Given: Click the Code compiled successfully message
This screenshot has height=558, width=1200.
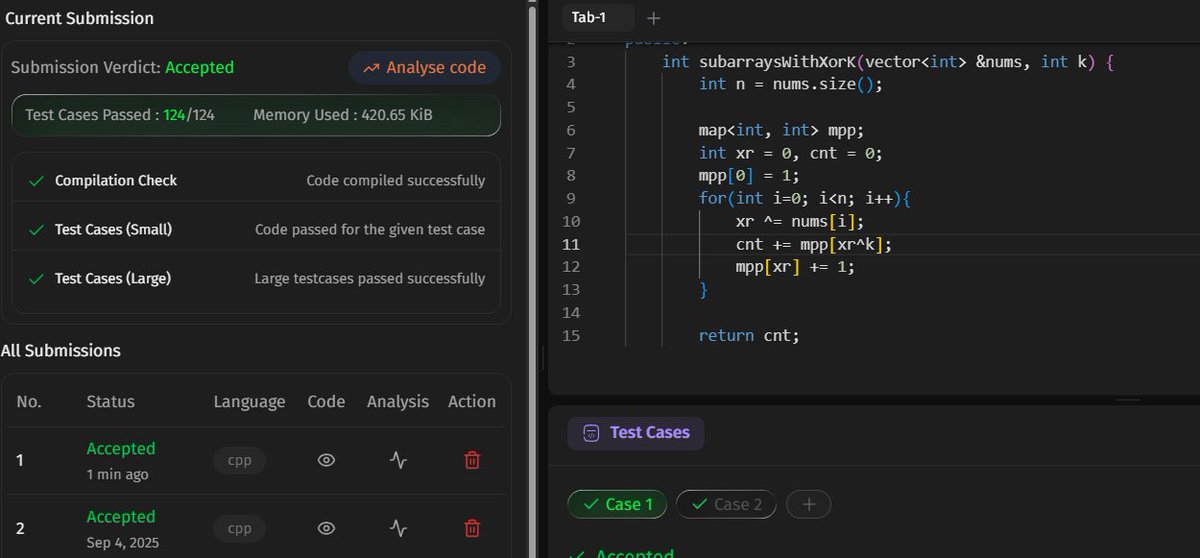Looking at the screenshot, I should click(396, 181).
